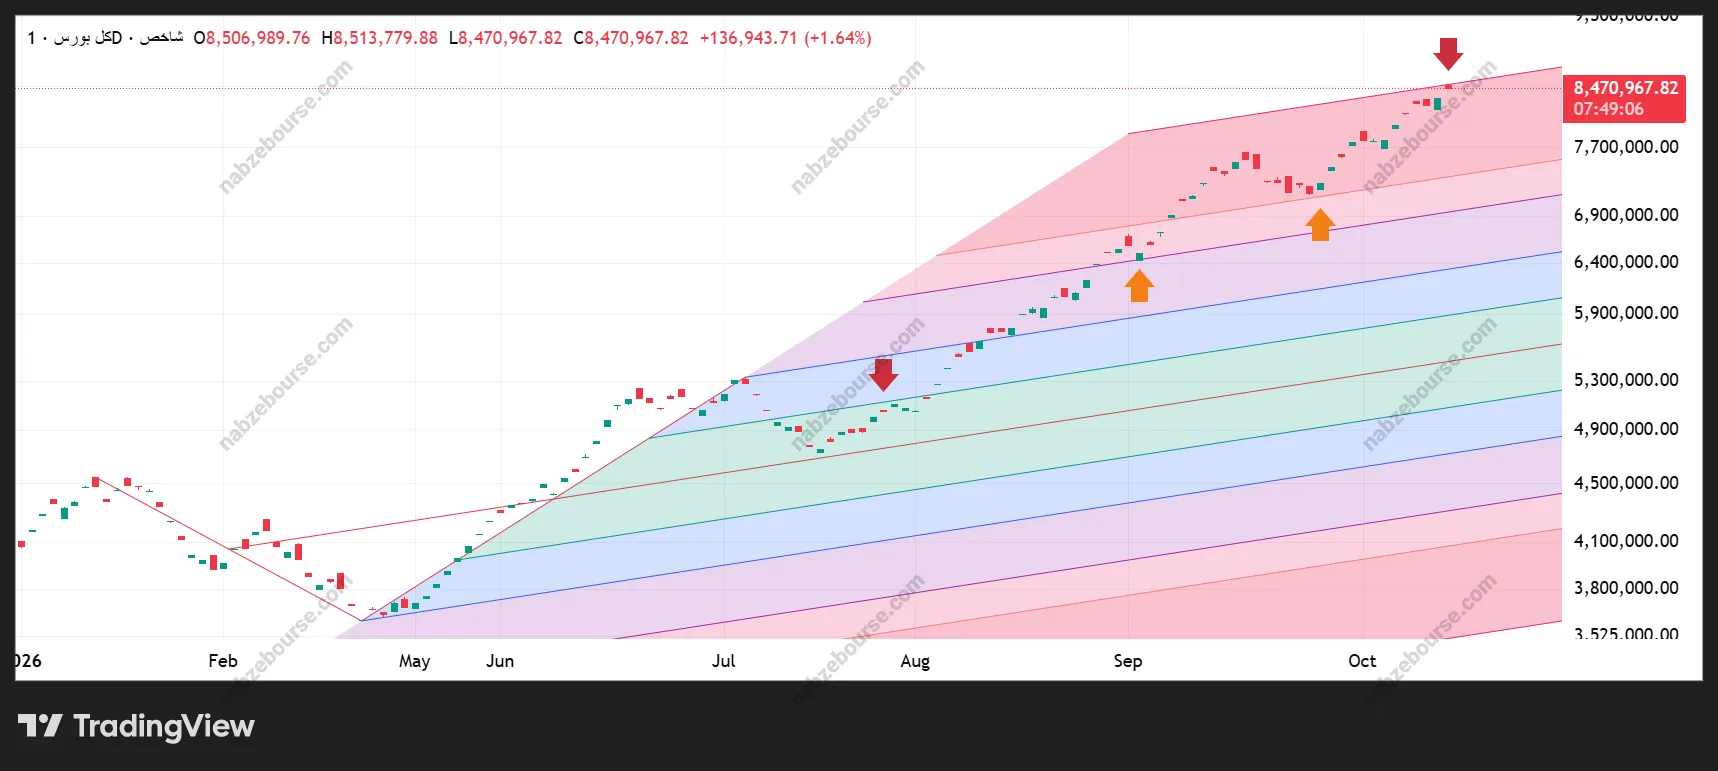Click the chart symbol title with 1D interval
The height and width of the screenshot is (771, 1718).
point(105,38)
